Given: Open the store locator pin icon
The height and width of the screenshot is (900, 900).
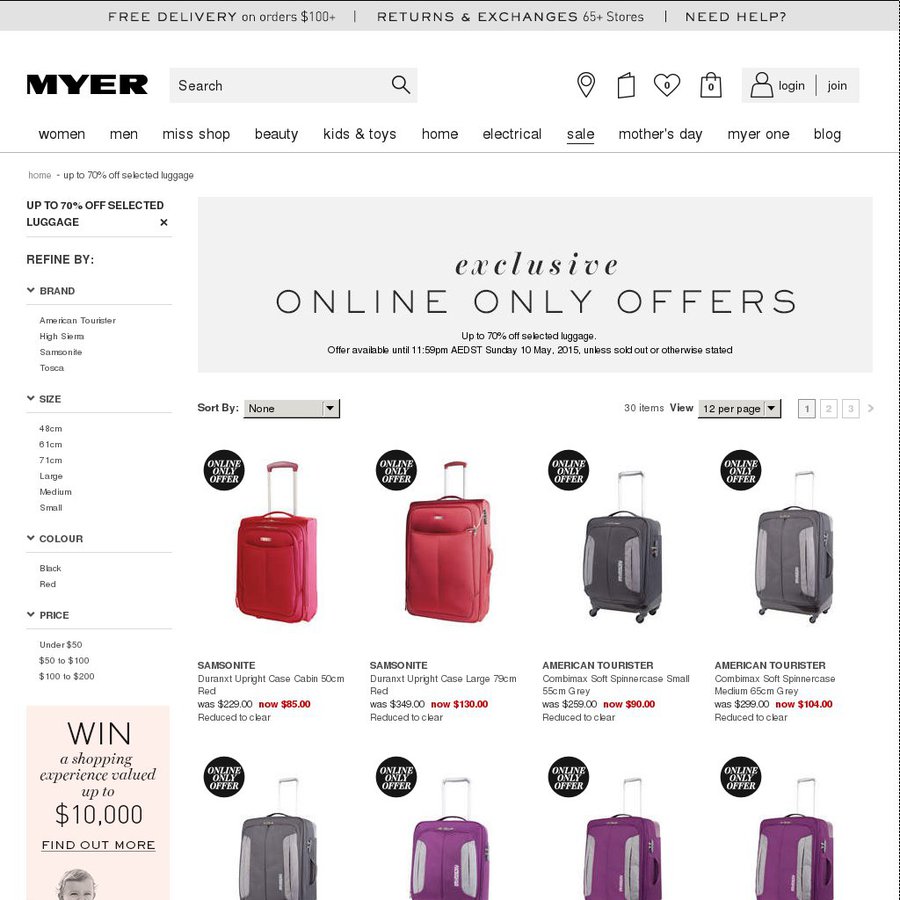Looking at the screenshot, I should click(585, 85).
